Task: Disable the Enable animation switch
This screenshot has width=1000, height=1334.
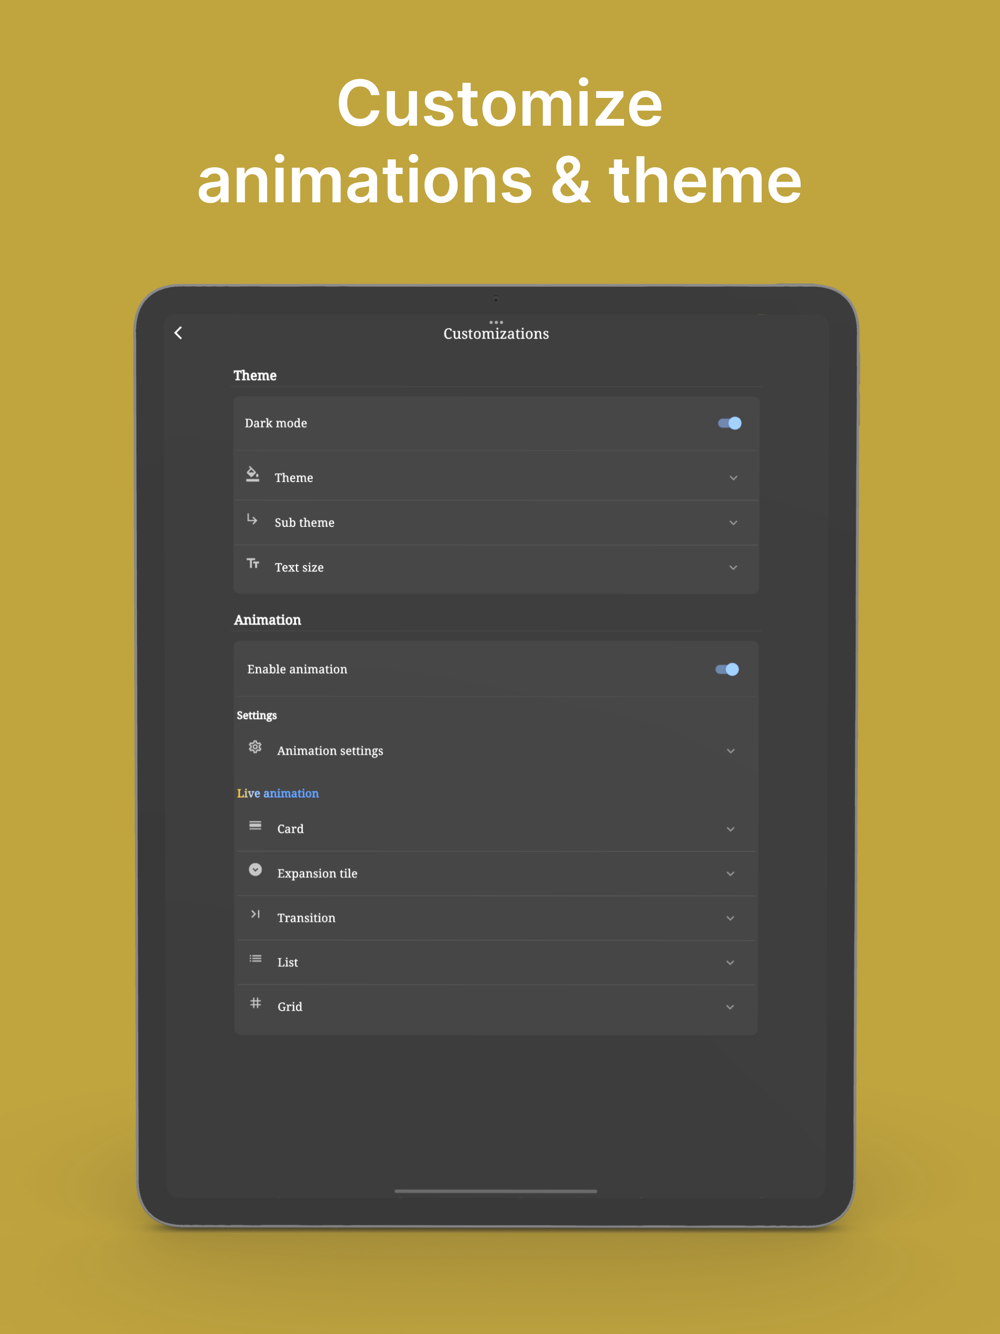Action: point(727,669)
